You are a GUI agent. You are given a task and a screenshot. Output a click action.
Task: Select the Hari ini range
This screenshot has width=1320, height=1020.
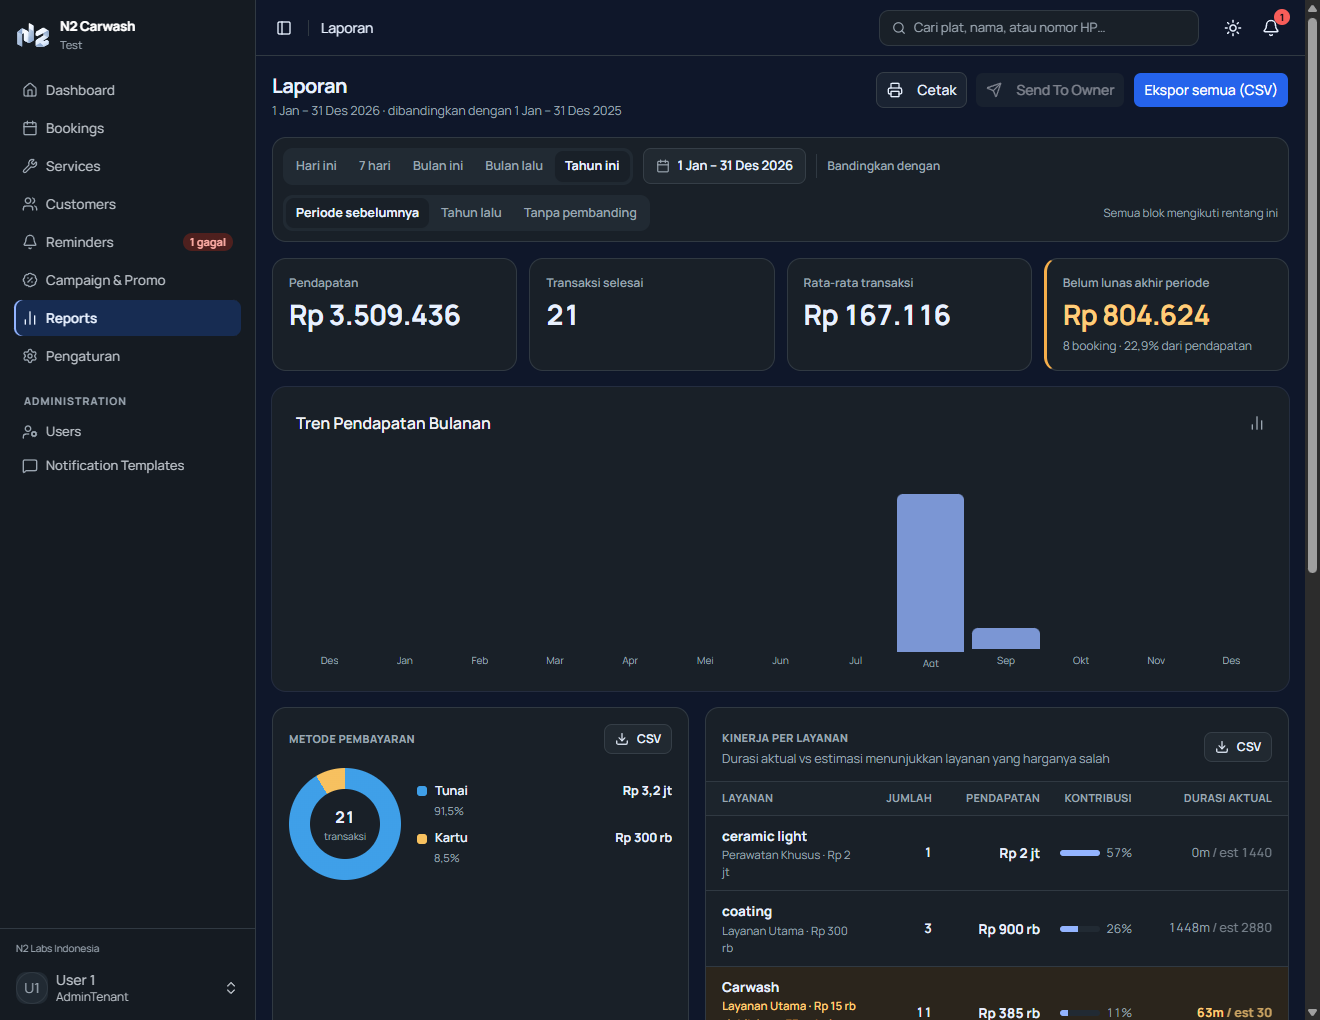click(x=316, y=166)
